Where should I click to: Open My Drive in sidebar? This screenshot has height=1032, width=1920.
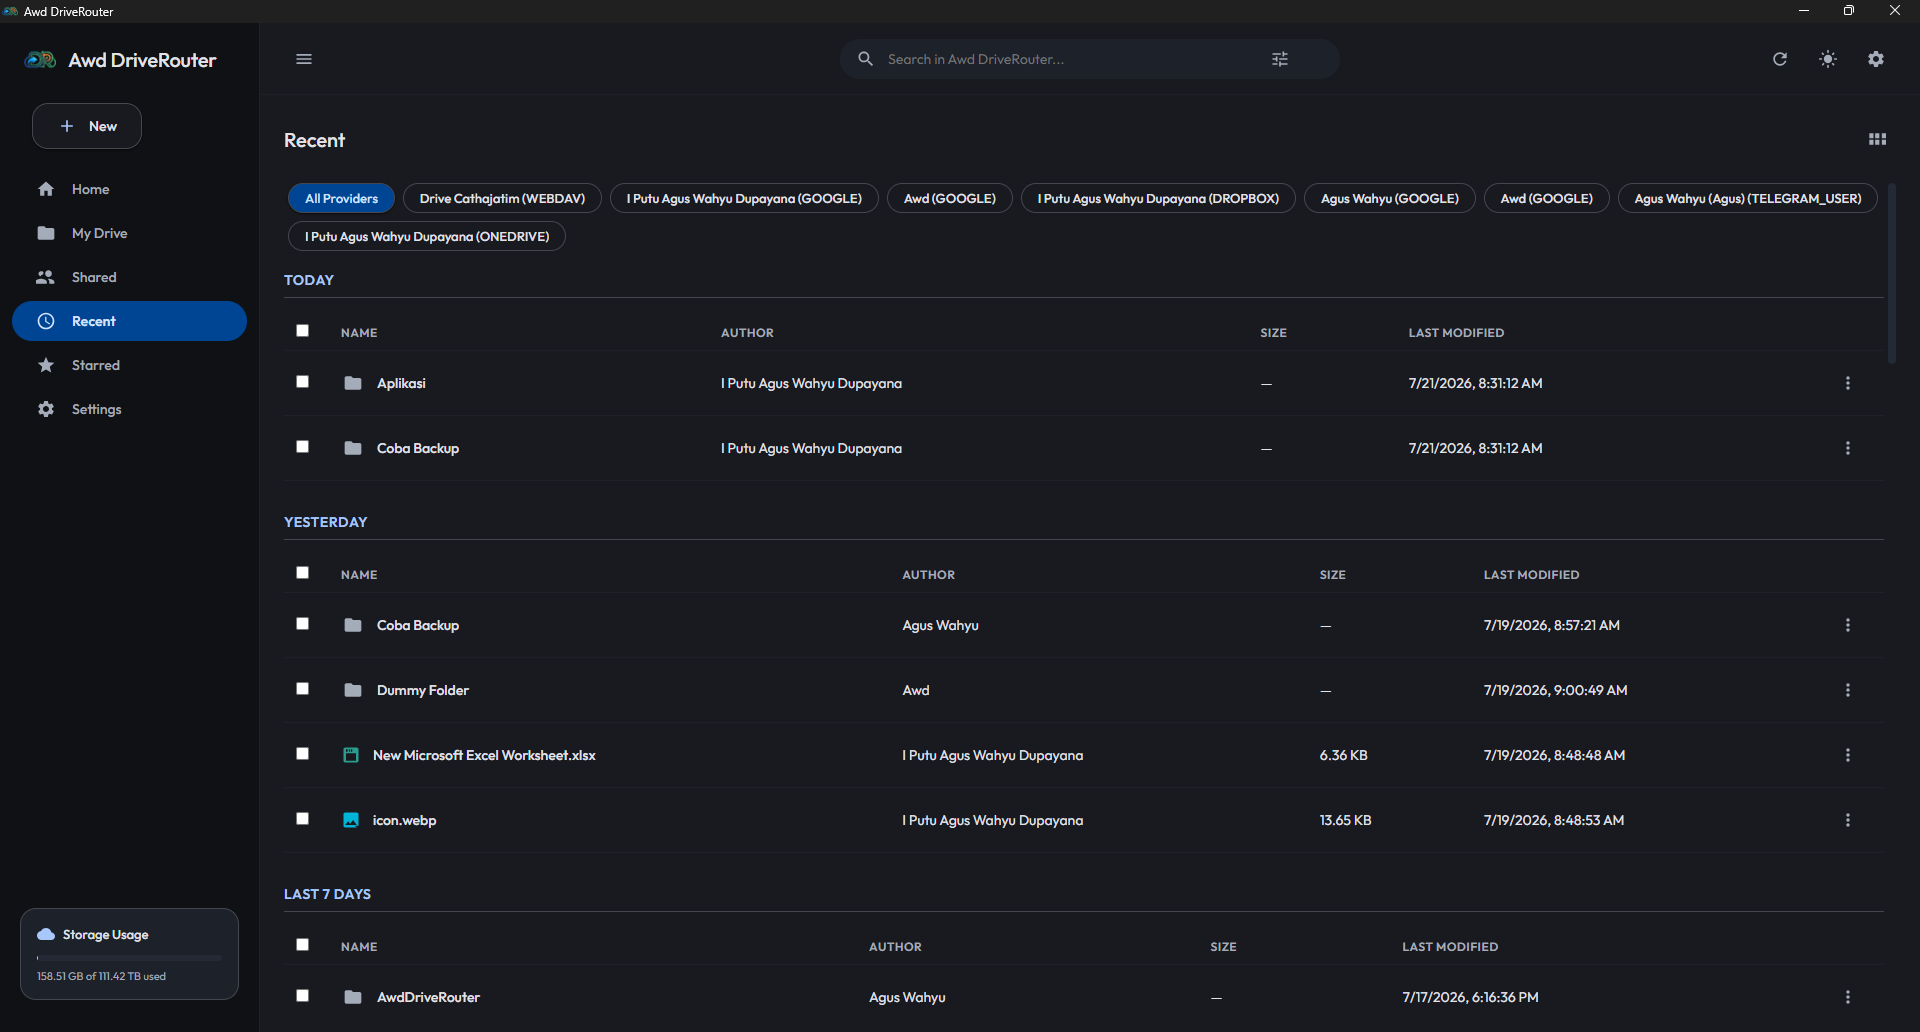pyautogui.click(x=129, y=233)
